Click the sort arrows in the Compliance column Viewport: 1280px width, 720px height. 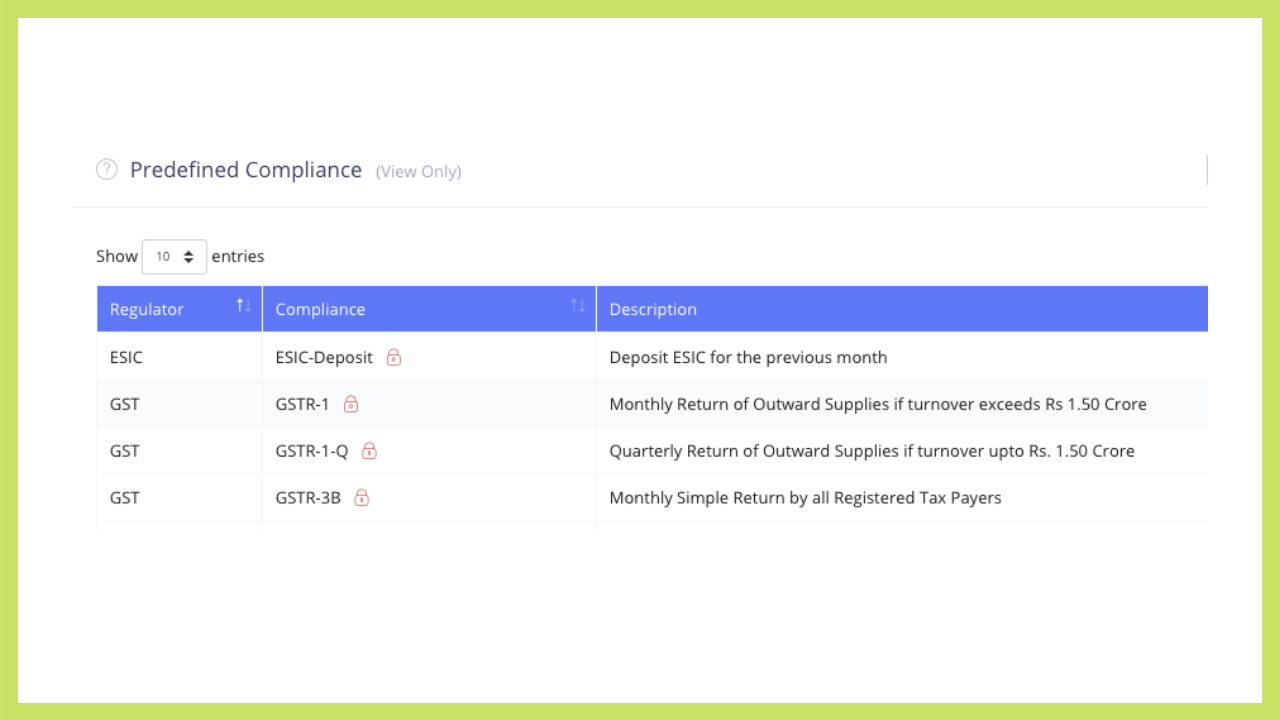click(577, 306)
